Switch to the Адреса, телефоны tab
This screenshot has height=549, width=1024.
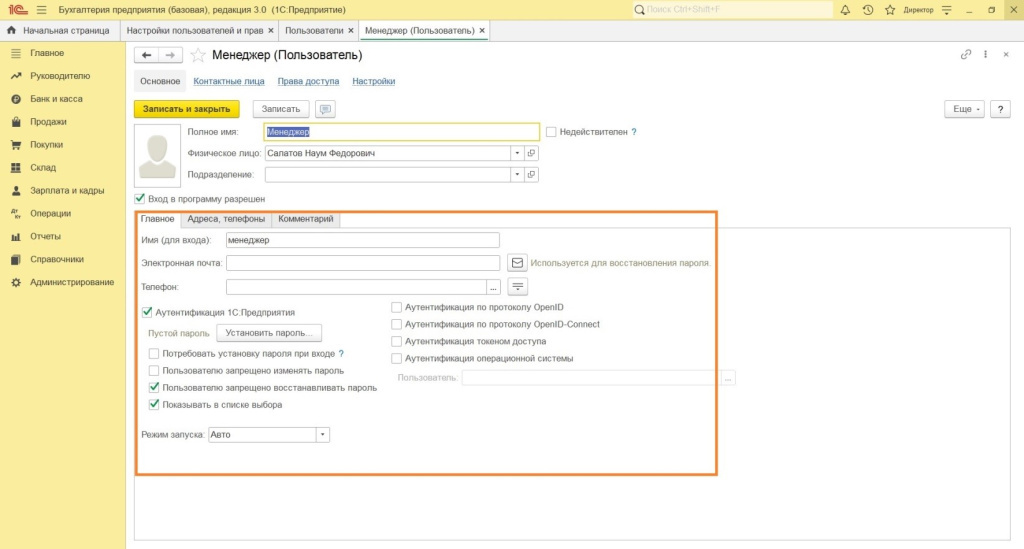[x=226, y=219]
